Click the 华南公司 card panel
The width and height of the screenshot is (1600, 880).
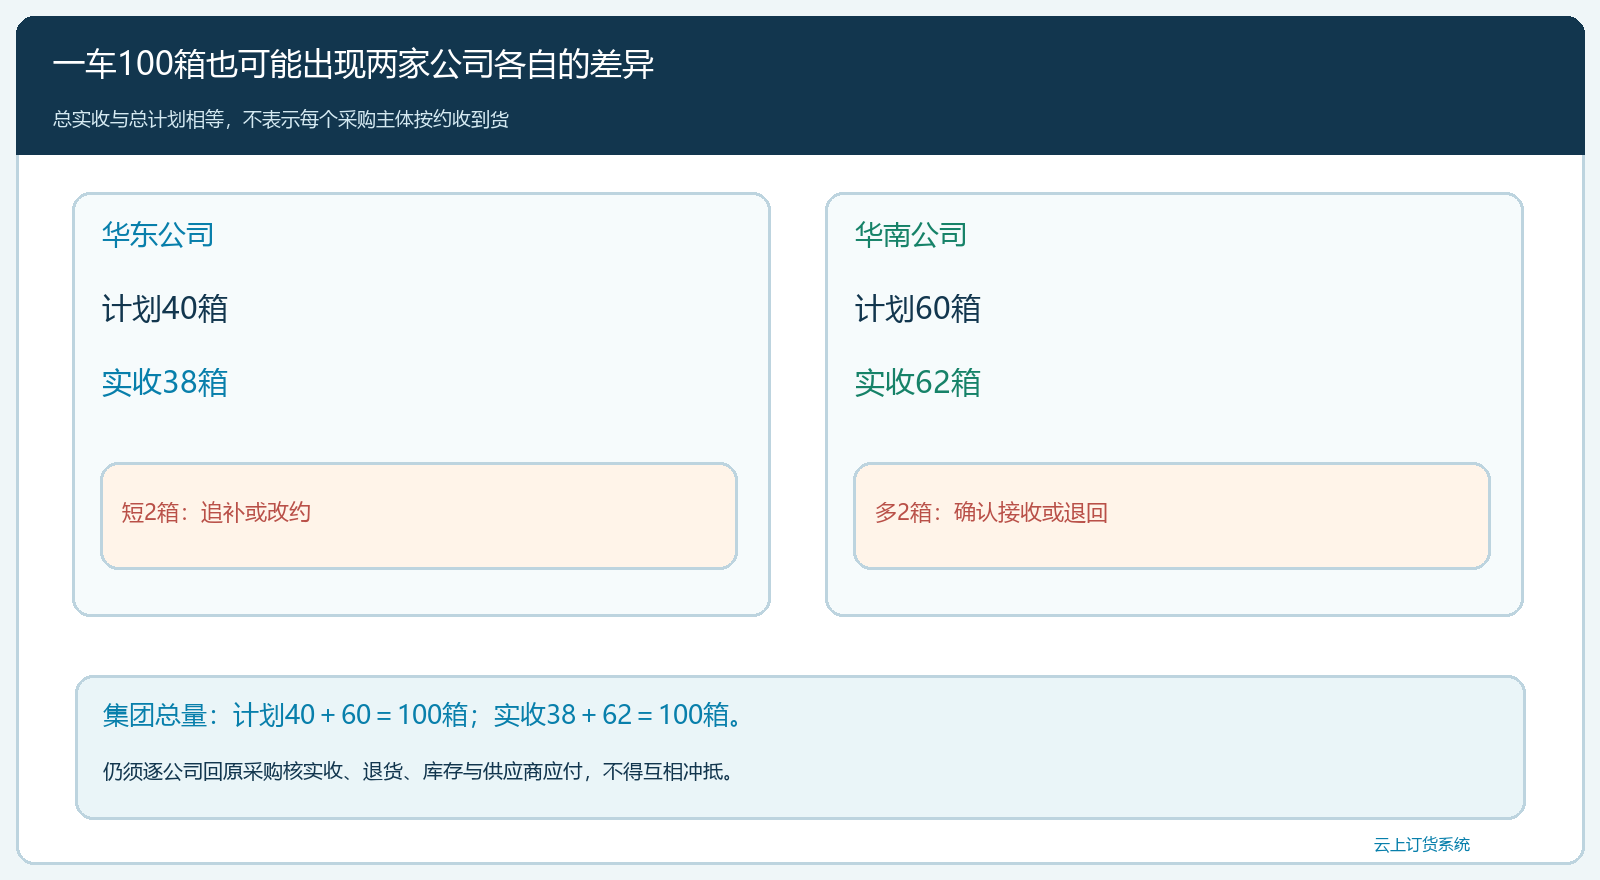click(x=1174, y=404)
